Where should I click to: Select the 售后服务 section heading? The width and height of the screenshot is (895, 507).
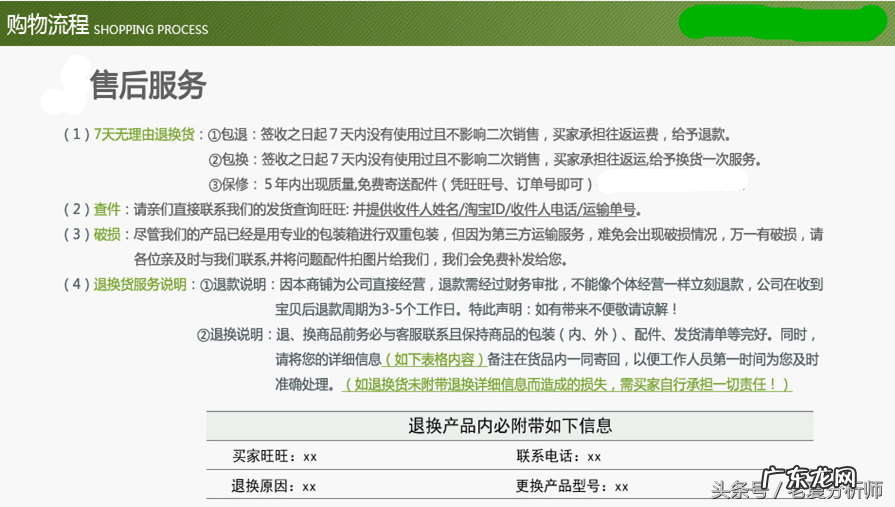click(x=148, y=85)
